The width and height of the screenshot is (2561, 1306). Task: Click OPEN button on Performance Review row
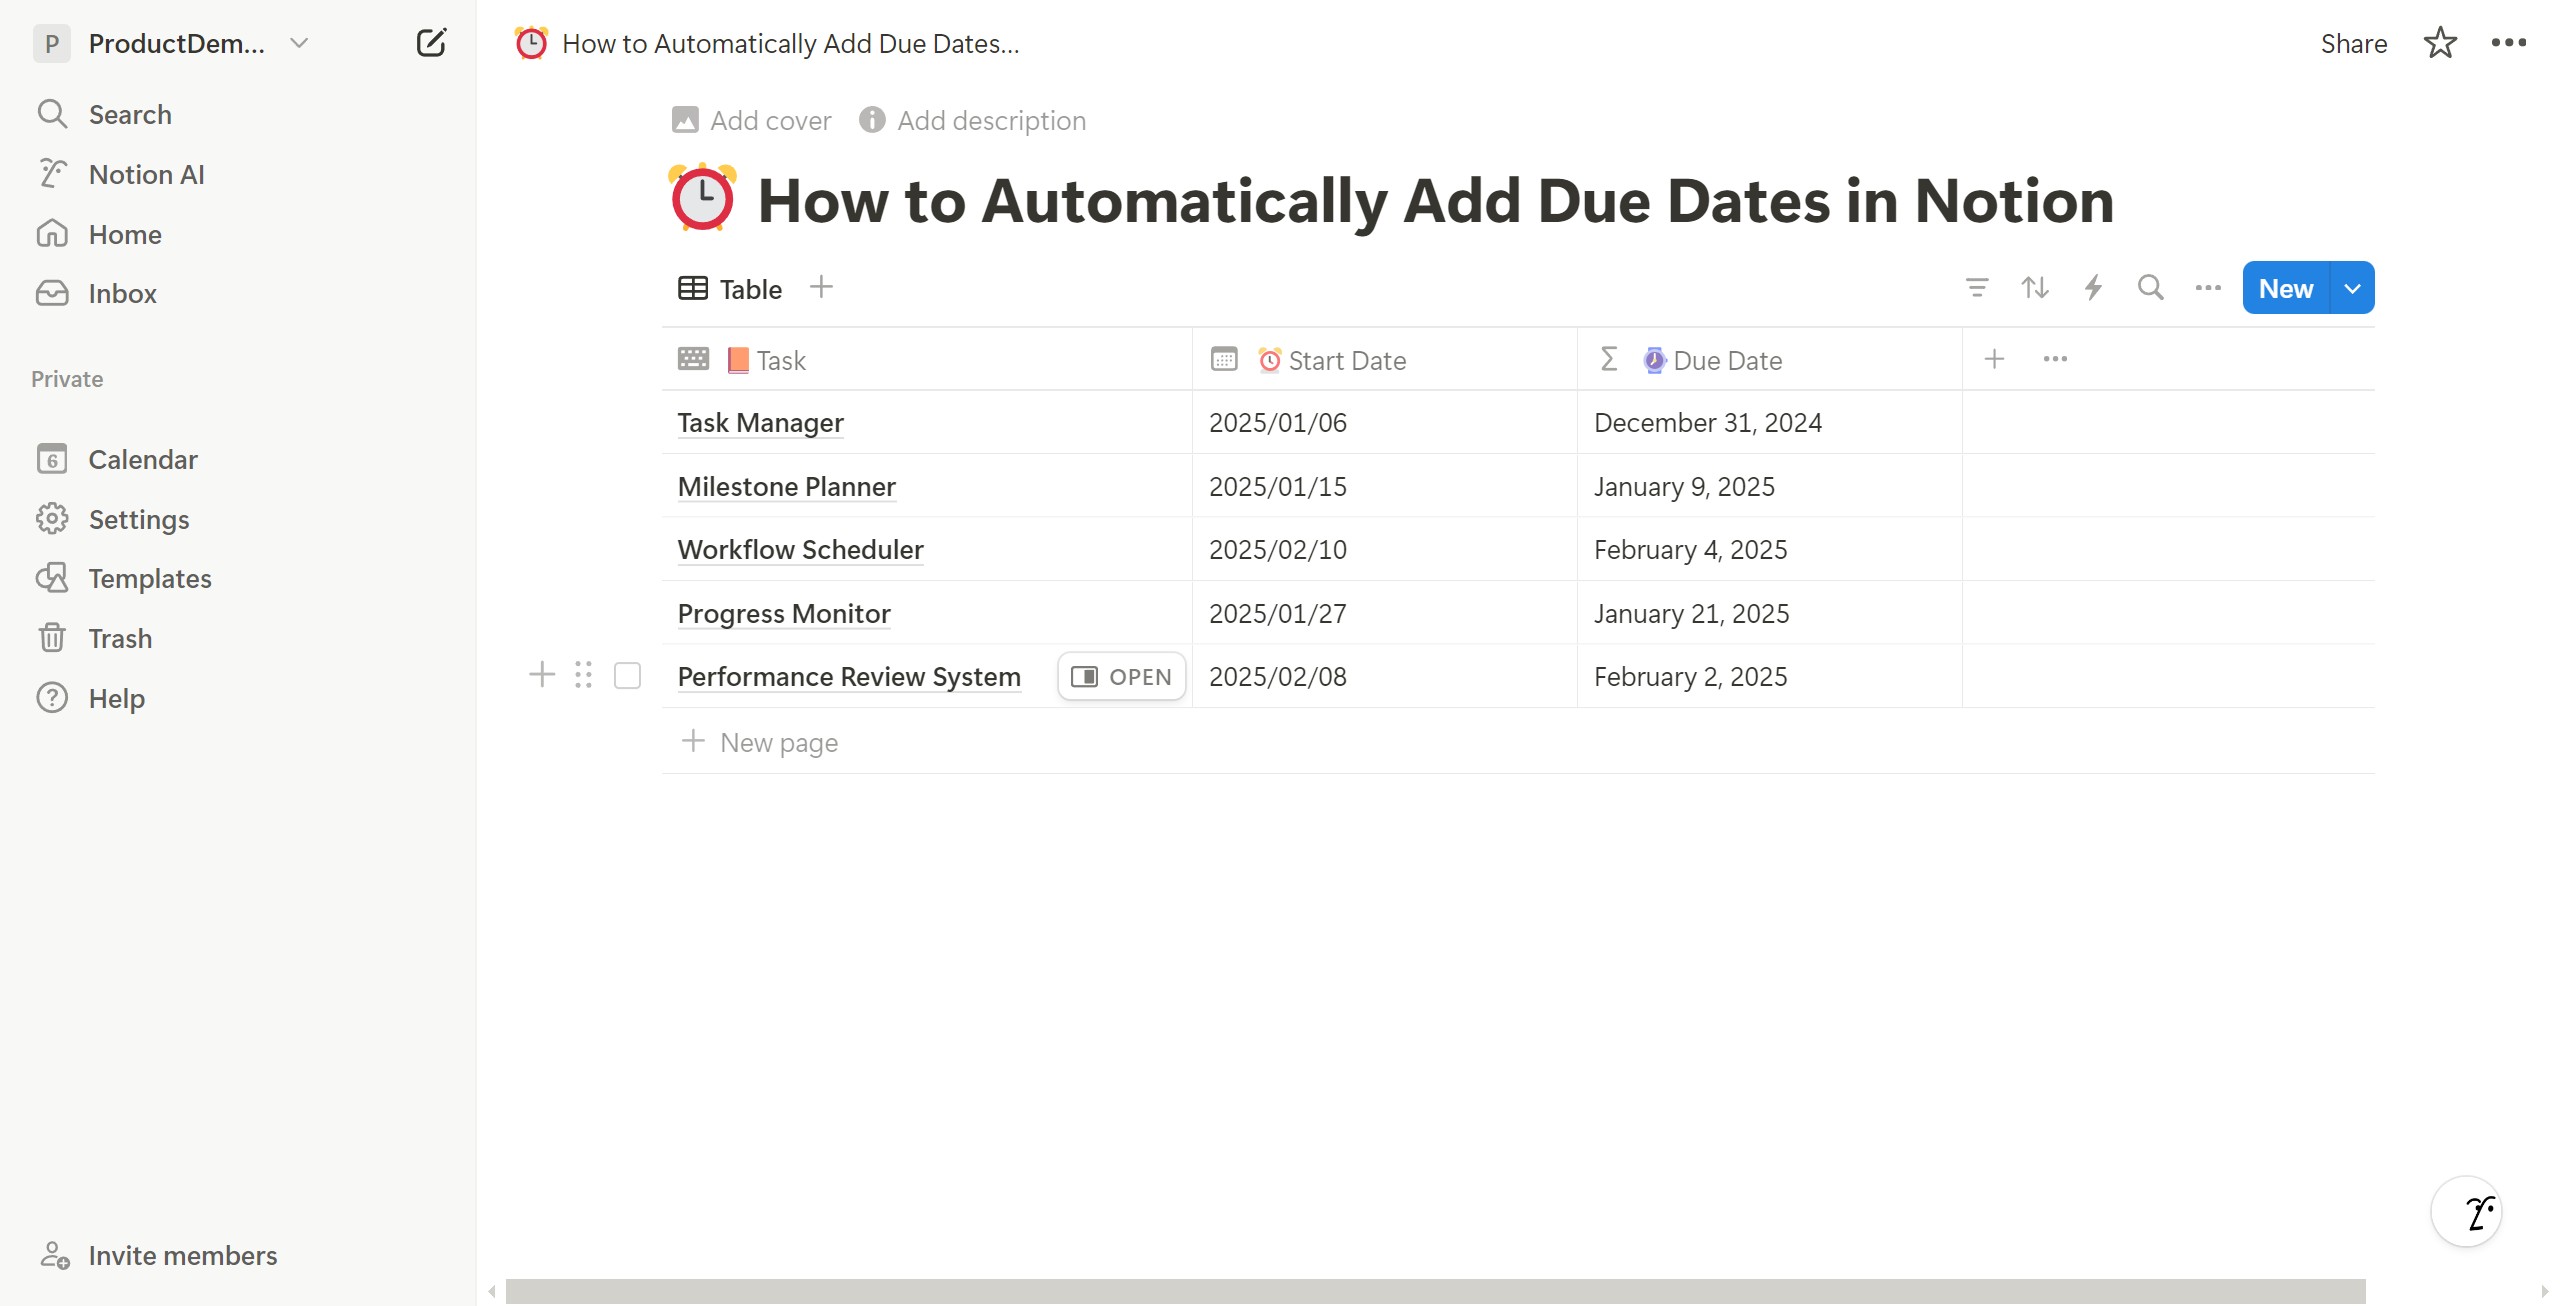(x=1122, y=677)
